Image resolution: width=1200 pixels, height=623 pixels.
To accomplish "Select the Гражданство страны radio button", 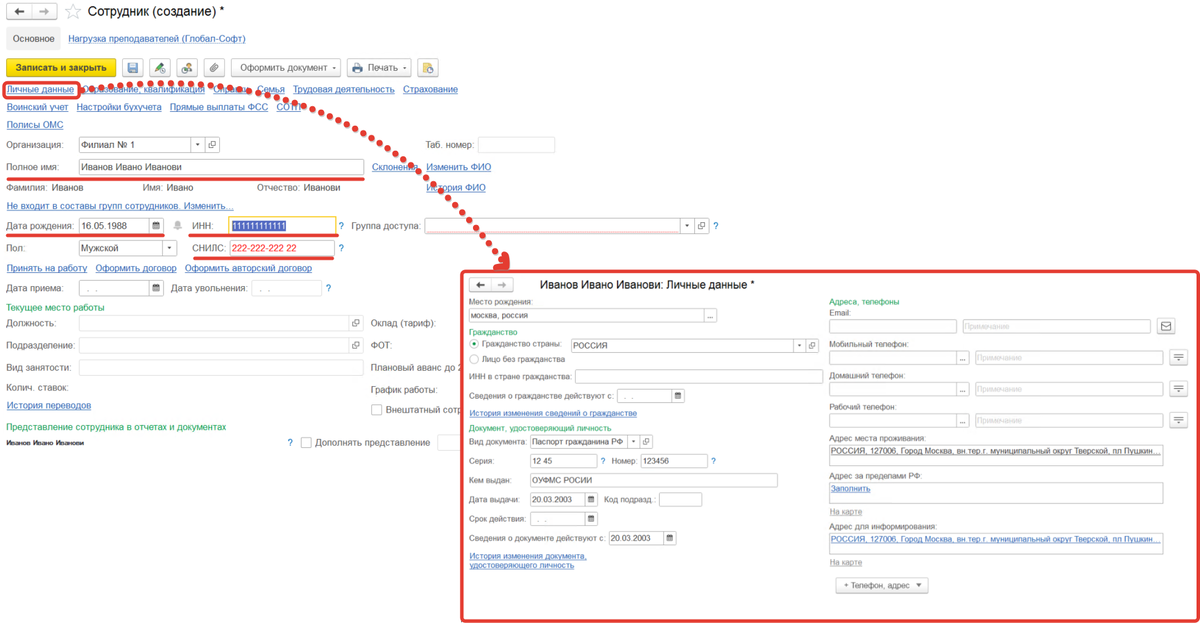I will 474,344.
